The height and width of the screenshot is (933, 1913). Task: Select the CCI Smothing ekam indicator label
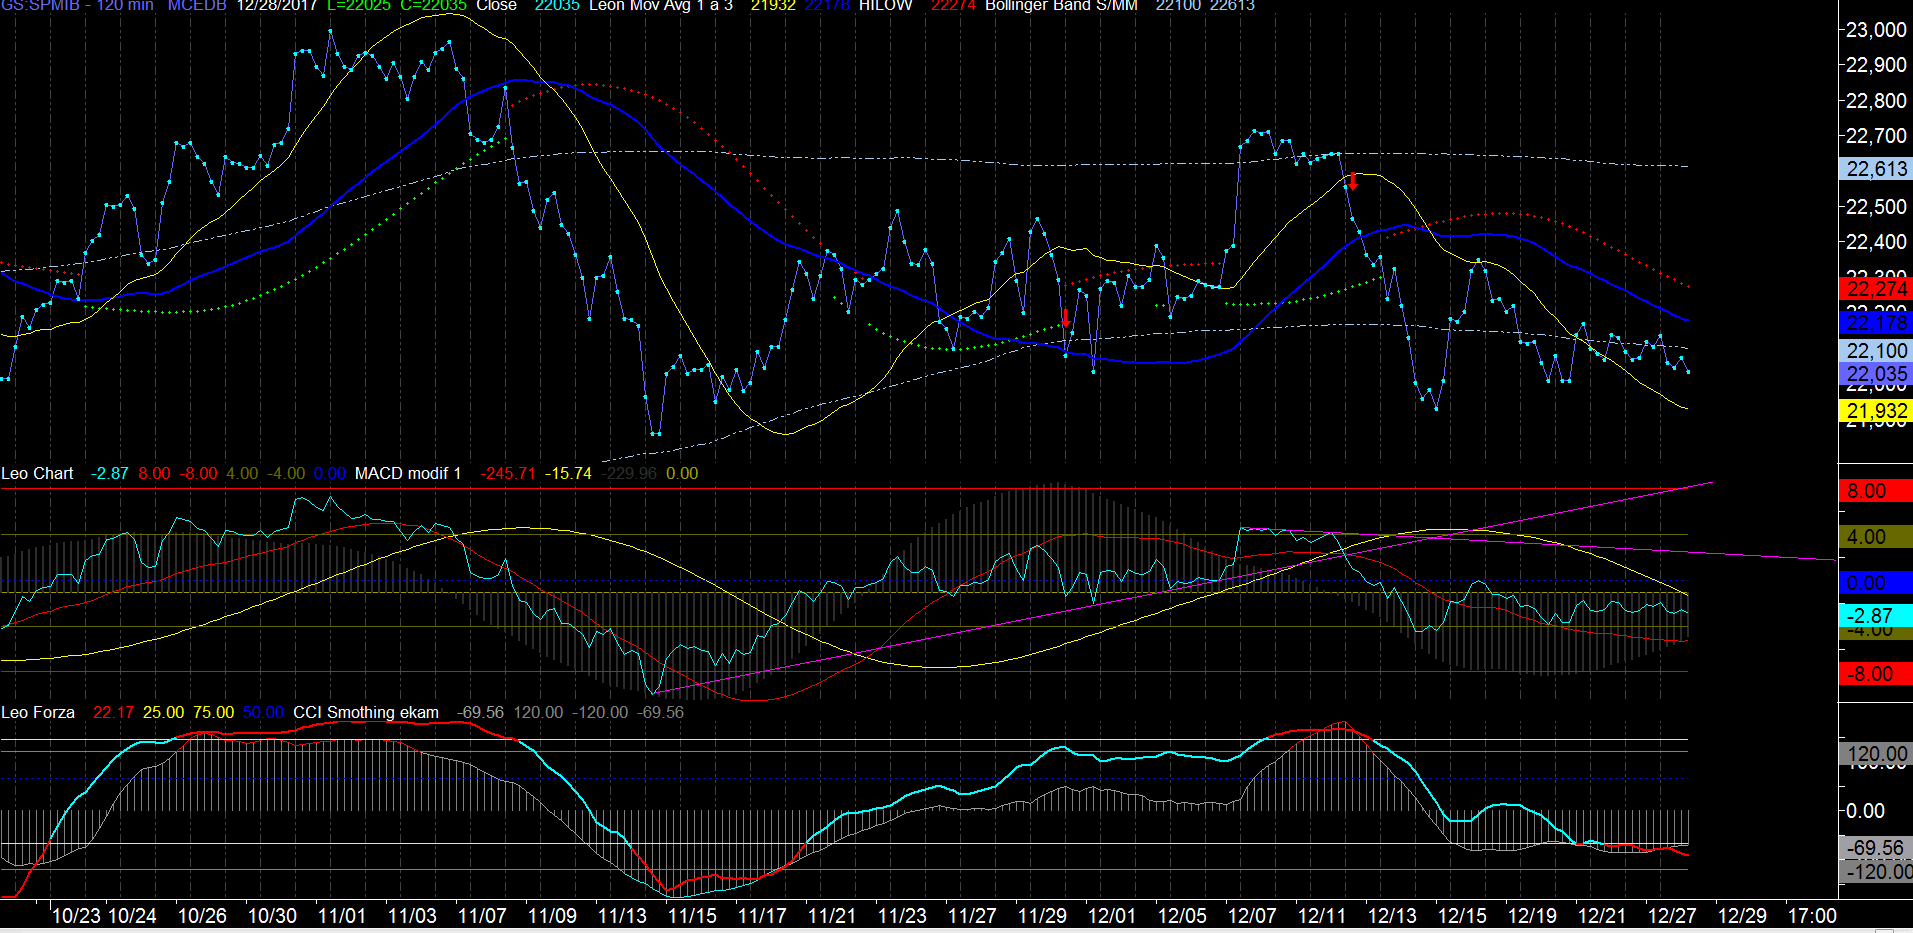[366, 712]
